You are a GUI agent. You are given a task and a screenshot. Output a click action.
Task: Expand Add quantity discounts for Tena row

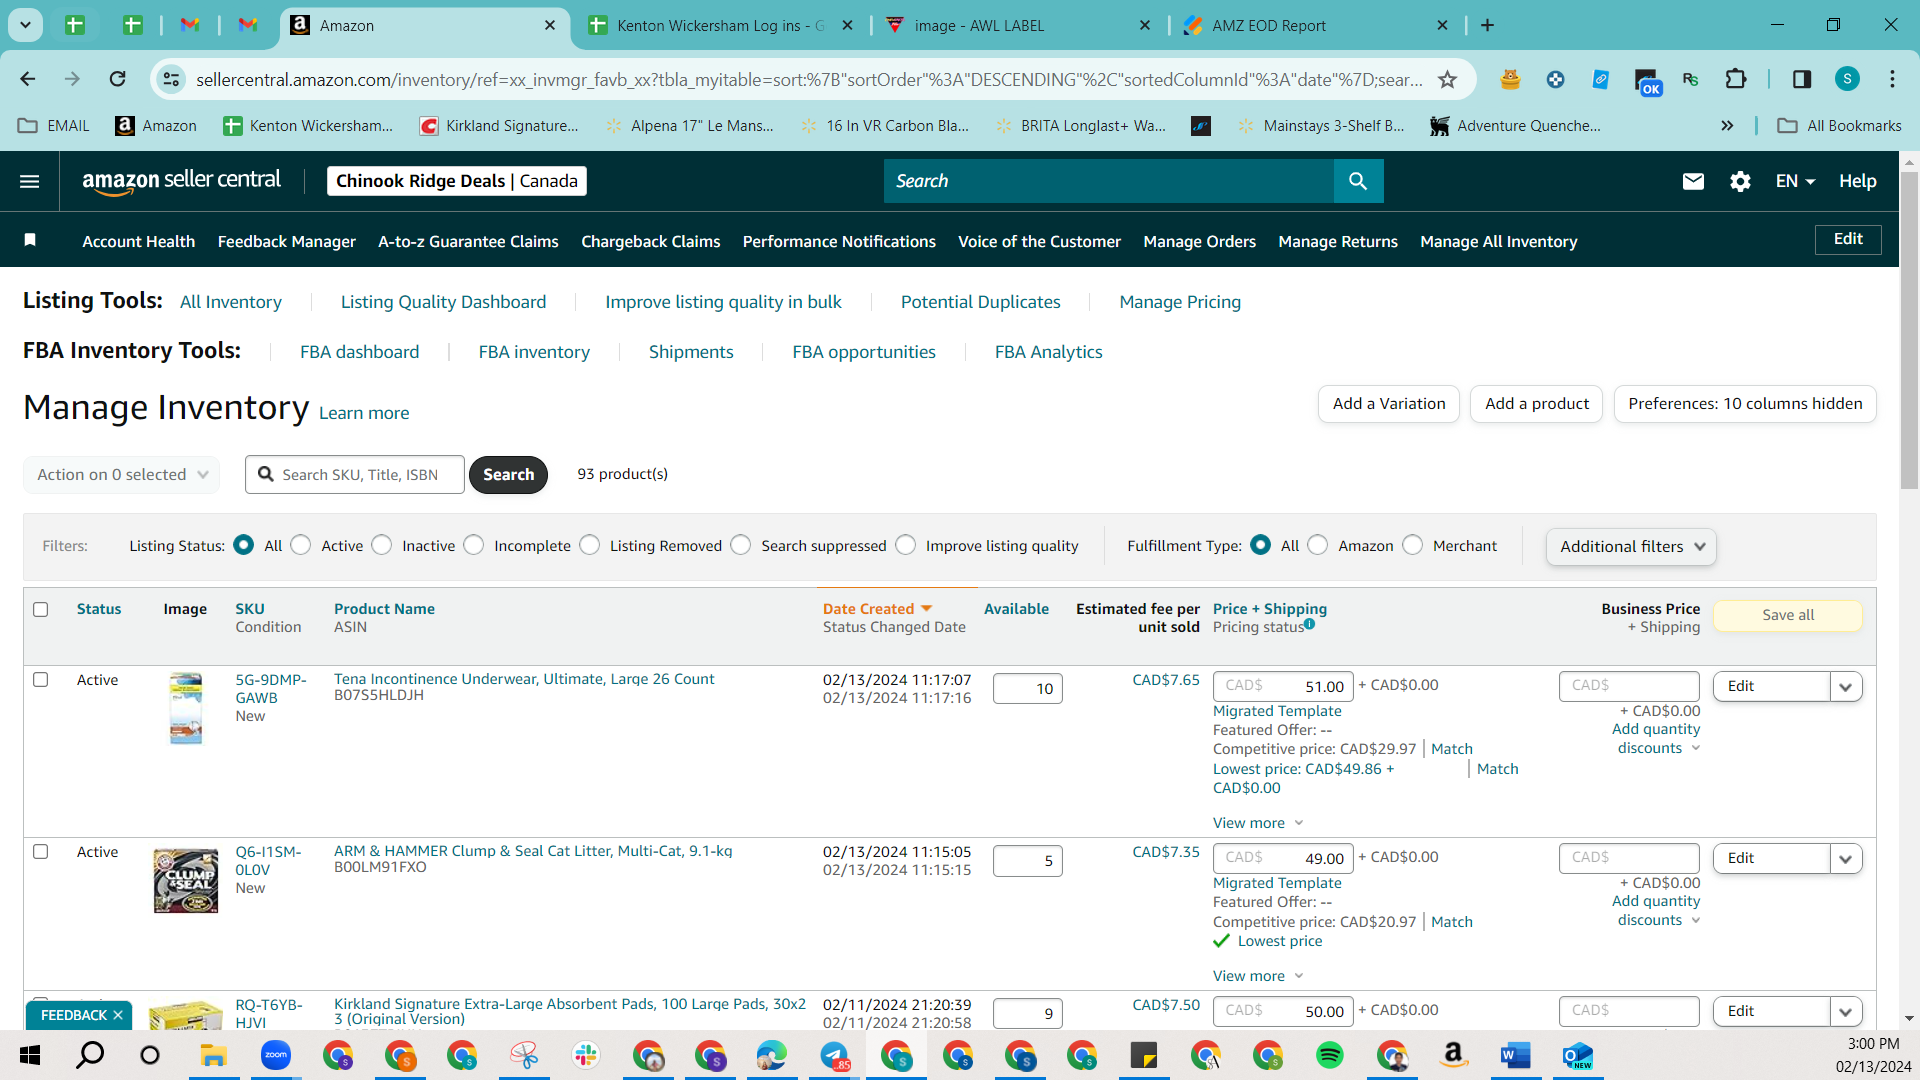pos(1656,739)
